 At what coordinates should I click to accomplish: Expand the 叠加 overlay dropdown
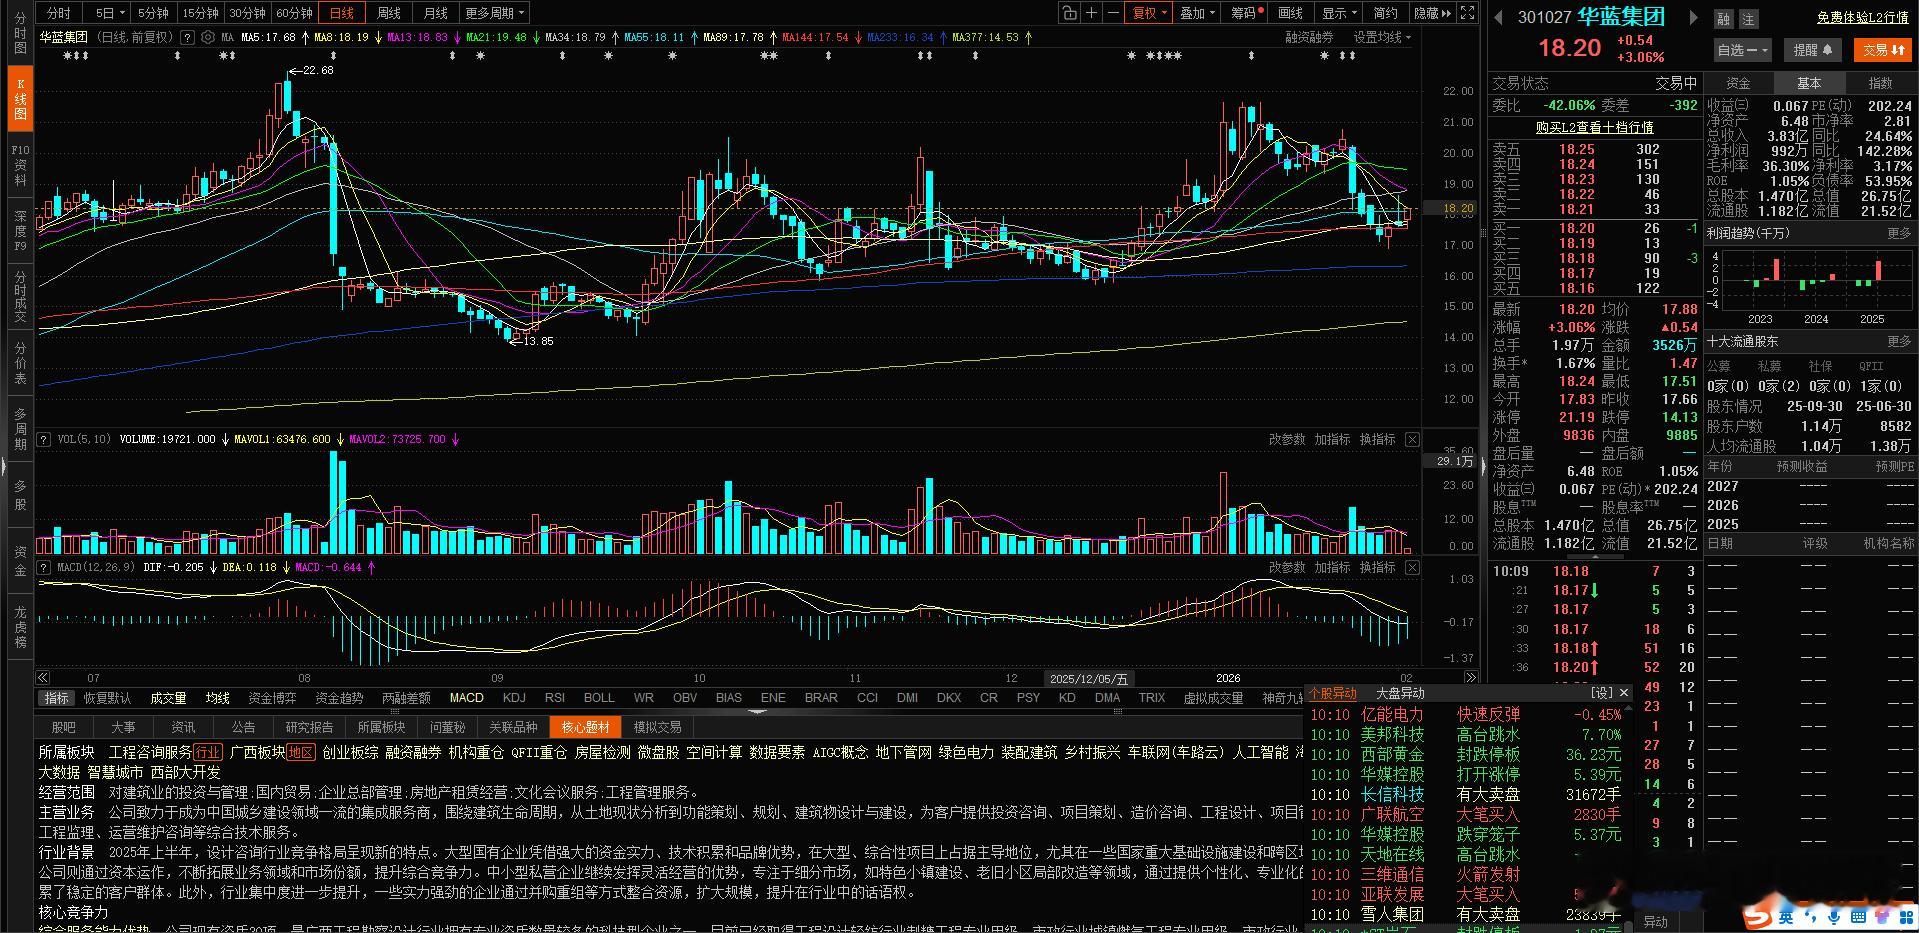tap(1197, 12)
